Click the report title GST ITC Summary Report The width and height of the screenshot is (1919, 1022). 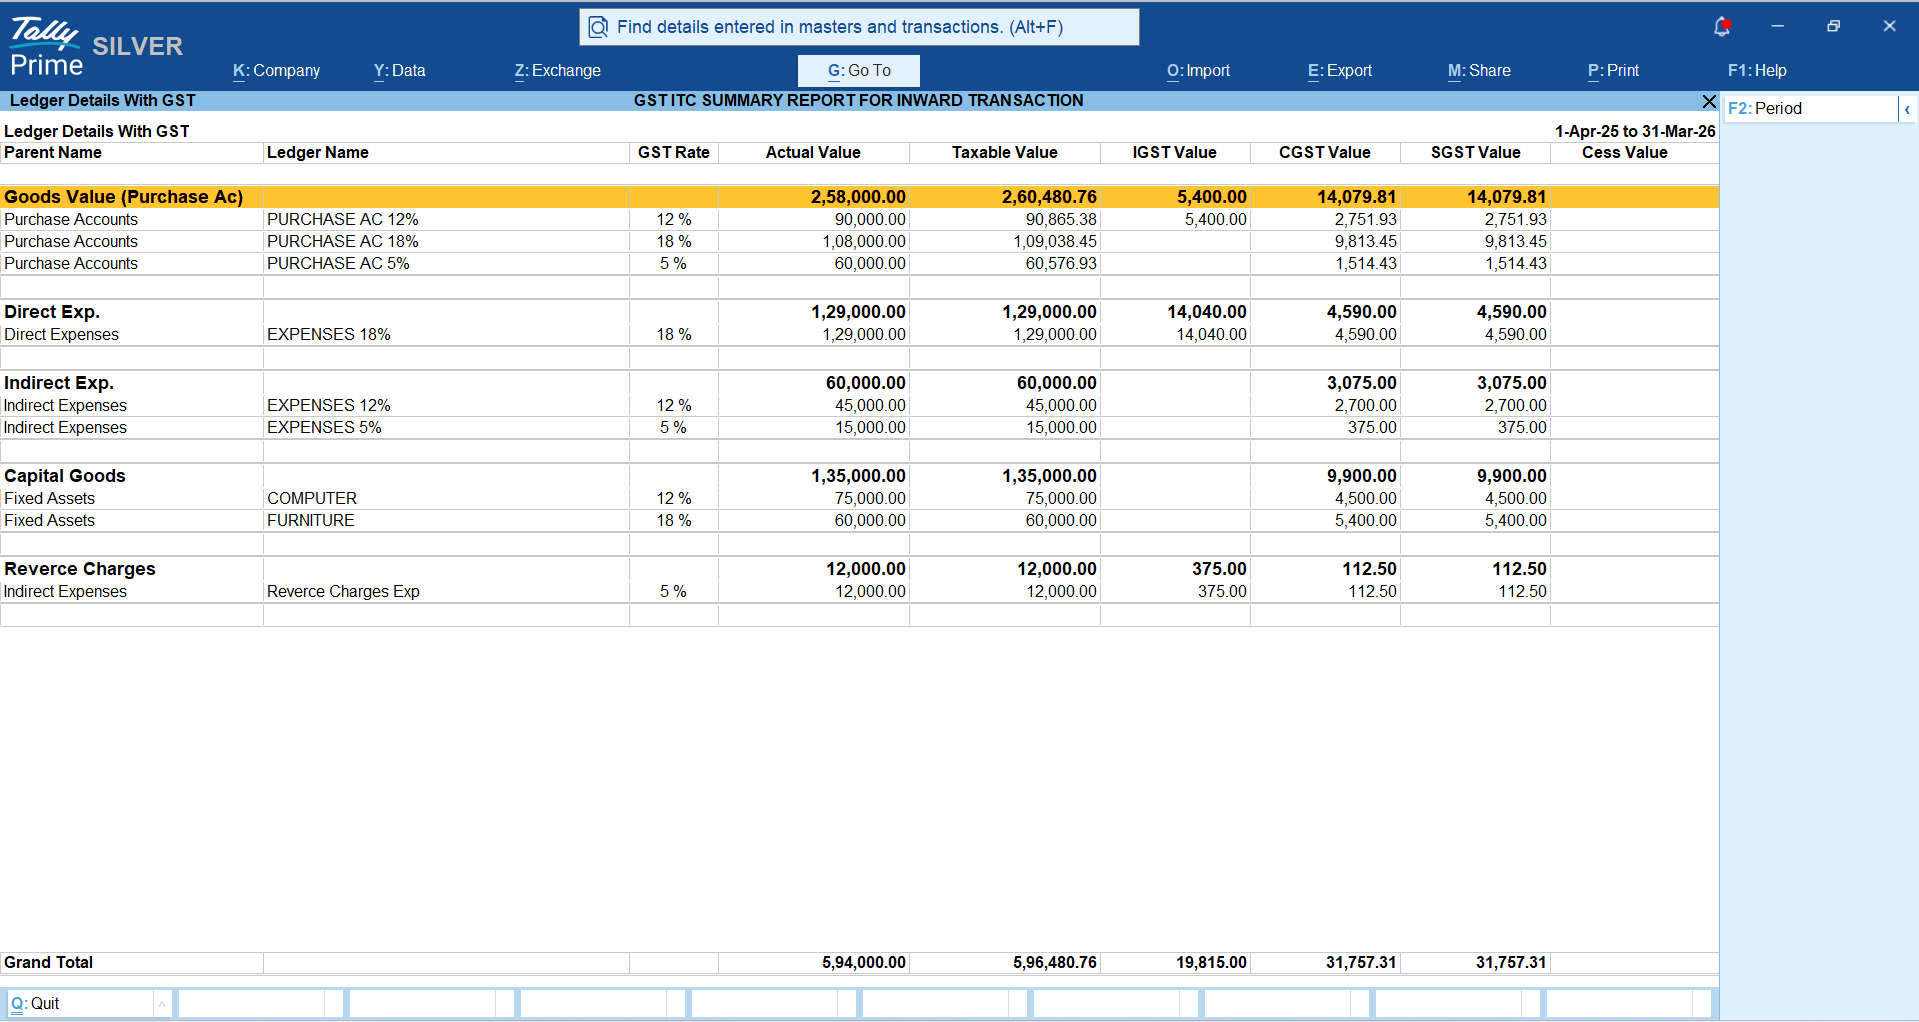(x=859, y=101)
